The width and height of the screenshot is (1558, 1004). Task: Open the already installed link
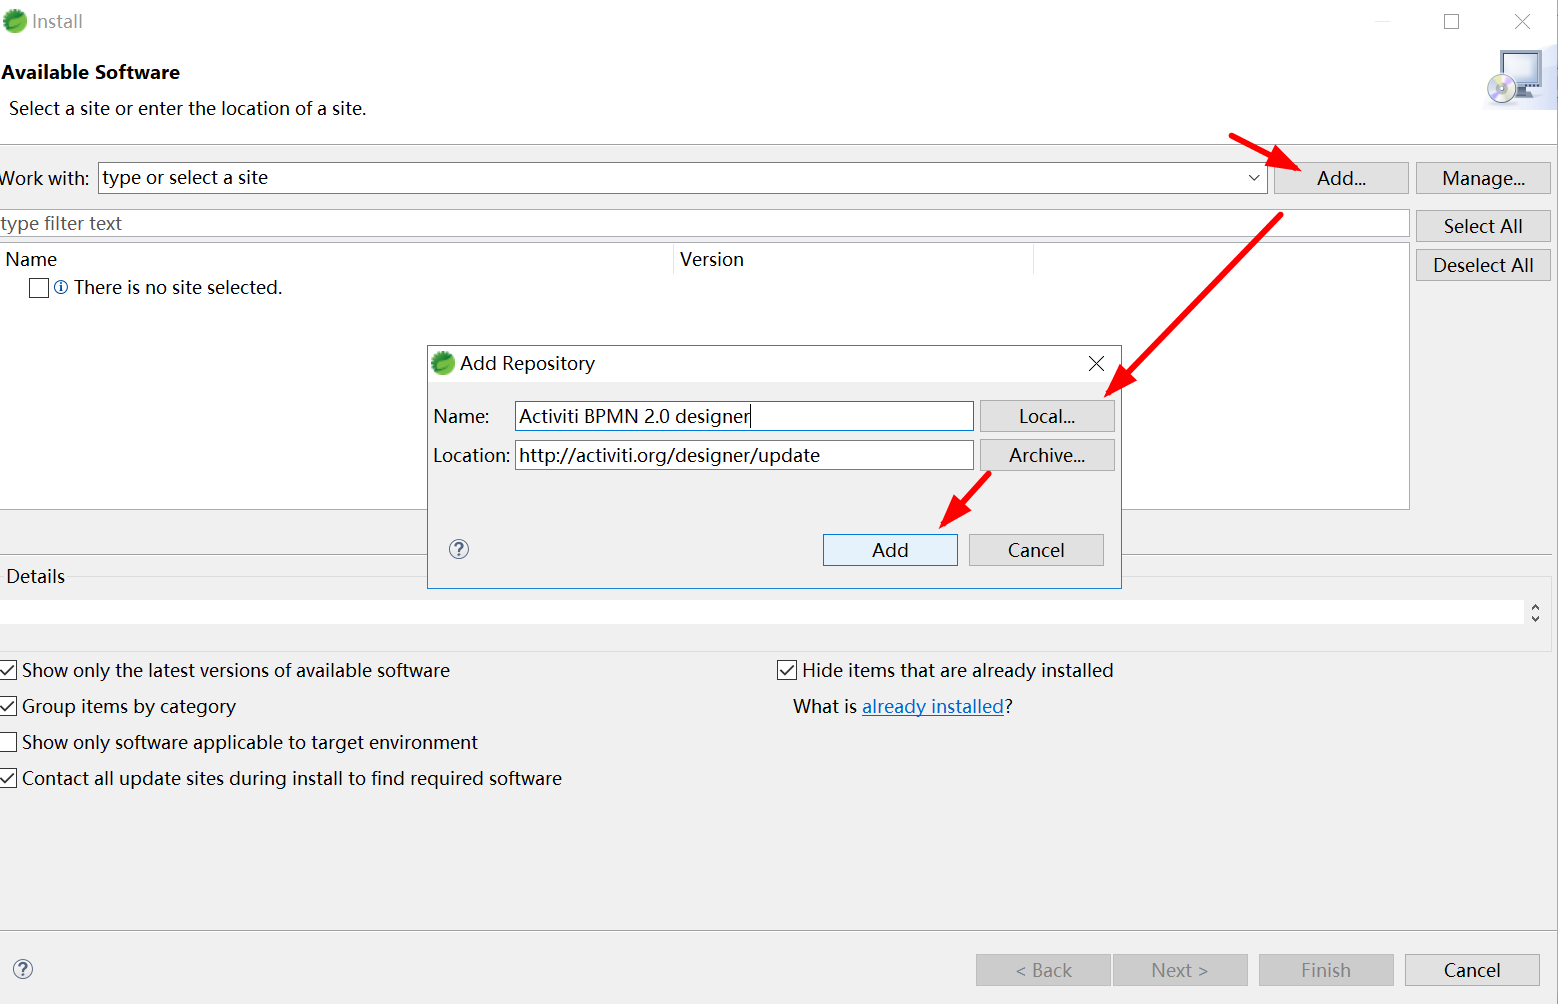point(933,706)
